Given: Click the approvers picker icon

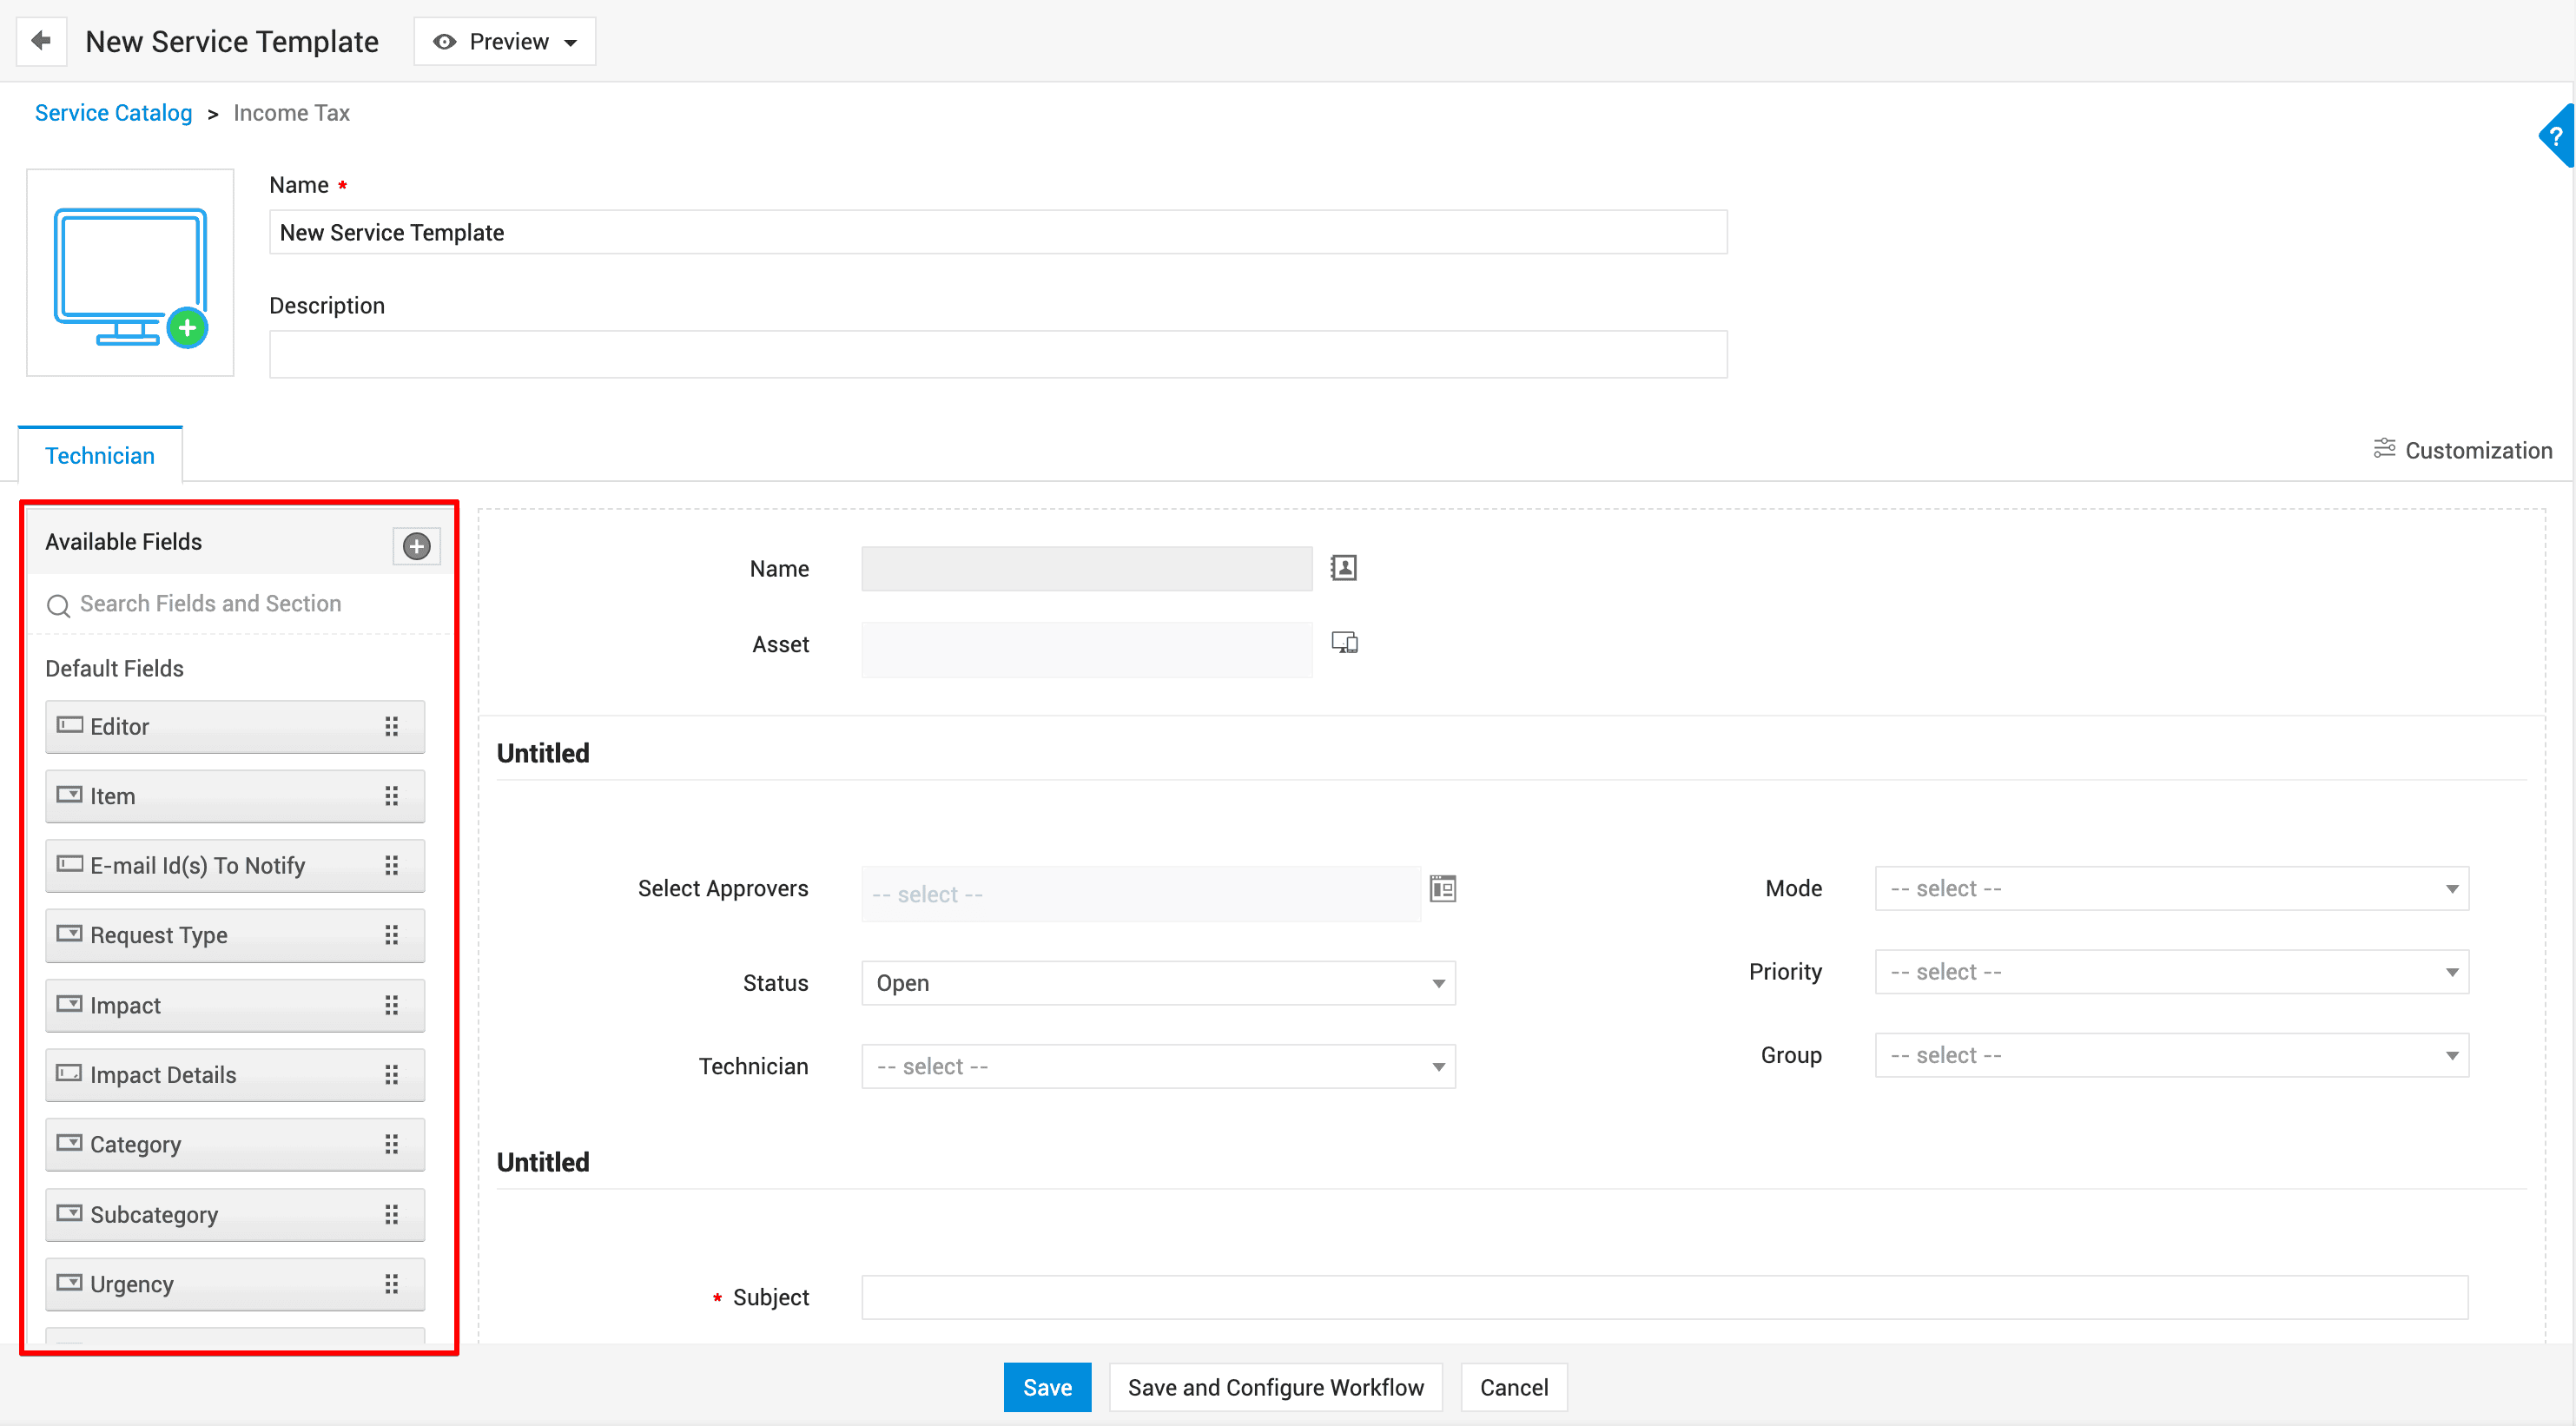Looking at the screenshot, I should 1442,888.
